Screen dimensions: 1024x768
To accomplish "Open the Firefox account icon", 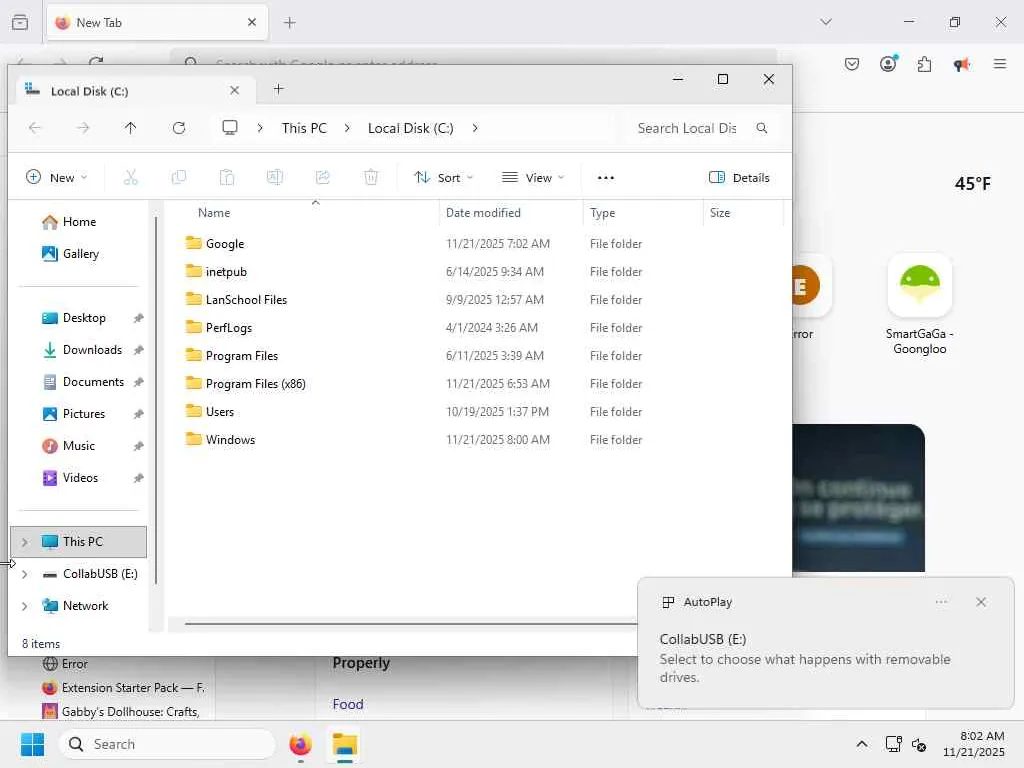I will tap(888, 64).
